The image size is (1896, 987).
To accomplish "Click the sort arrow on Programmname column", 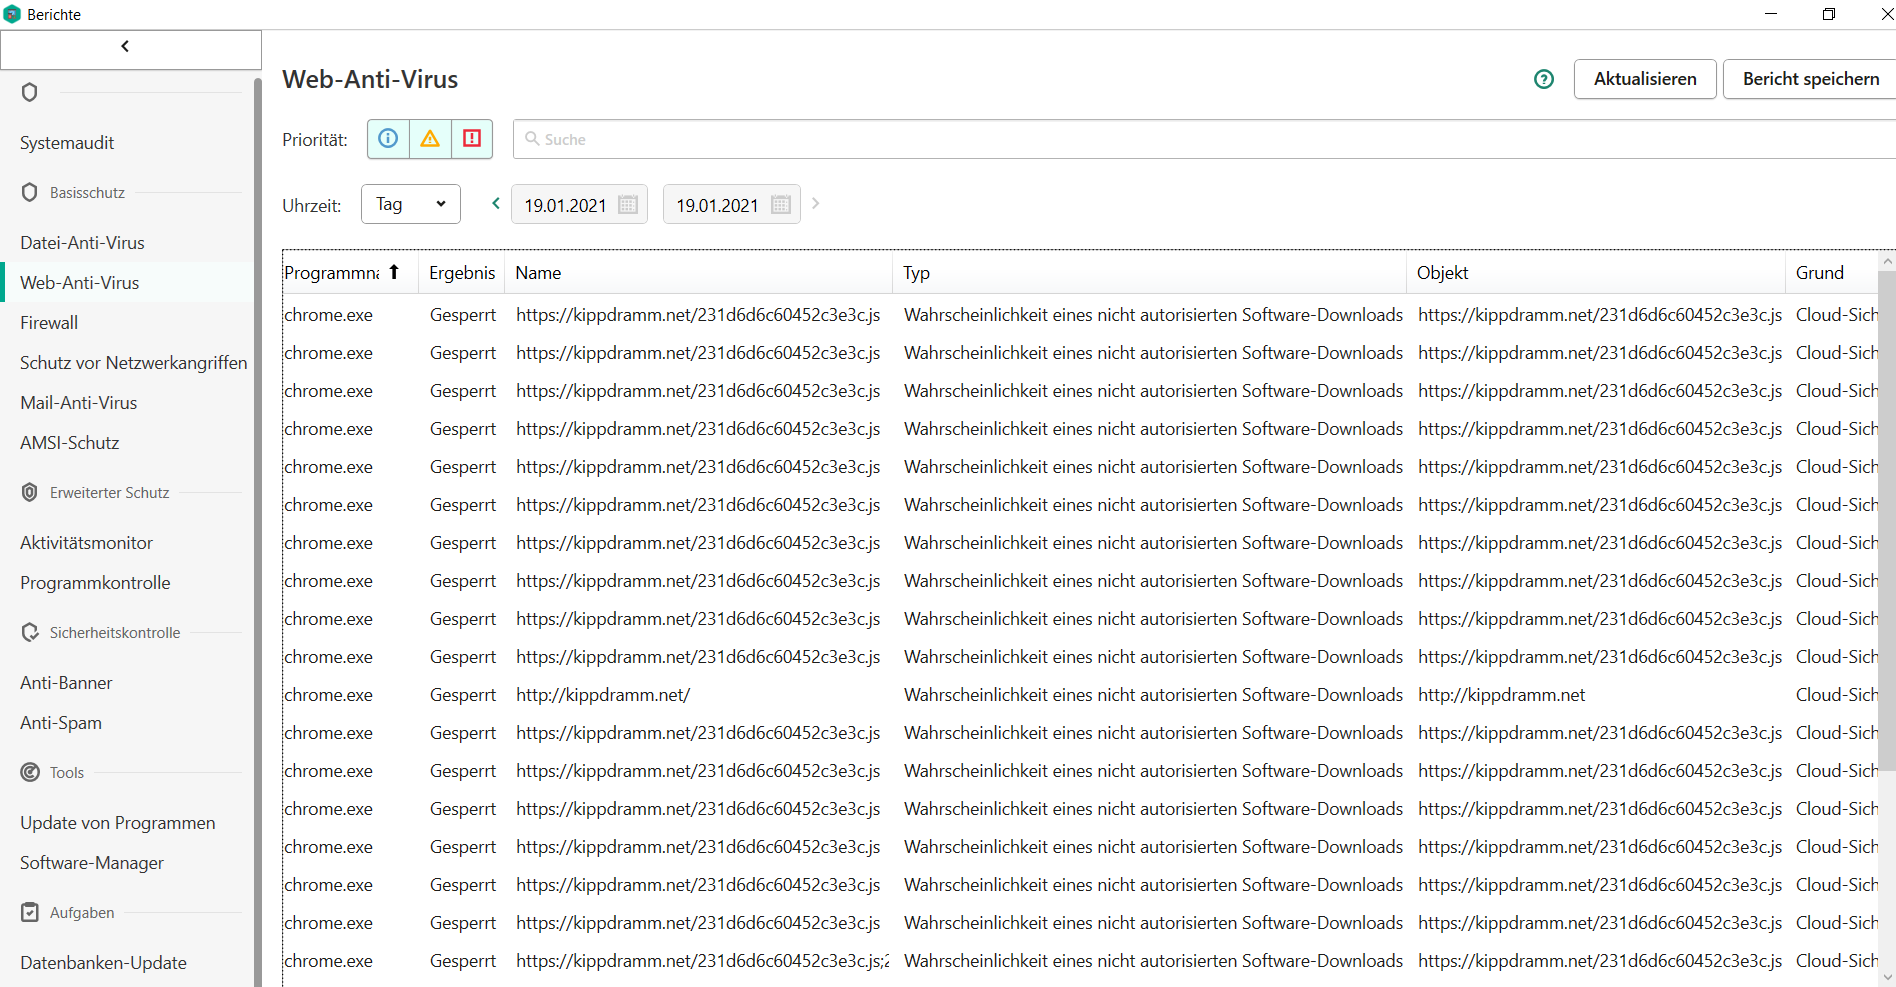I will [x=394, y=272].
